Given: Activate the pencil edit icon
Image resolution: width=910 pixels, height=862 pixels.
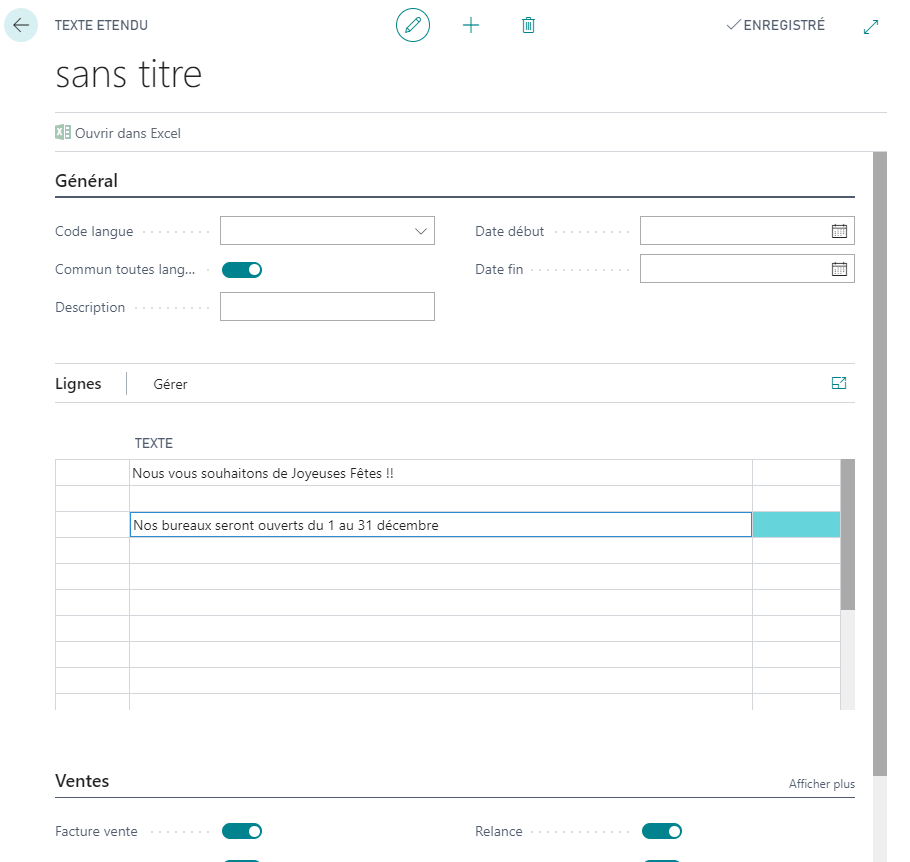Looking at the screenshot, I should point(413,26).
